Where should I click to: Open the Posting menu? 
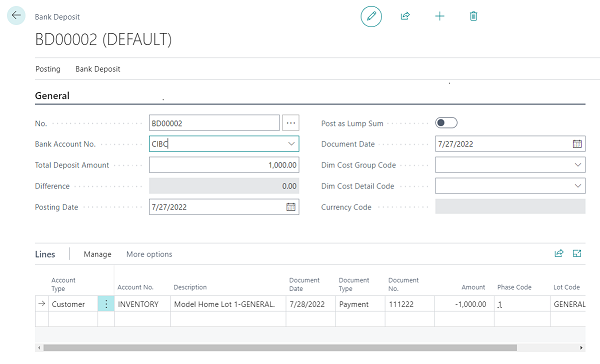tap(48, 69)
